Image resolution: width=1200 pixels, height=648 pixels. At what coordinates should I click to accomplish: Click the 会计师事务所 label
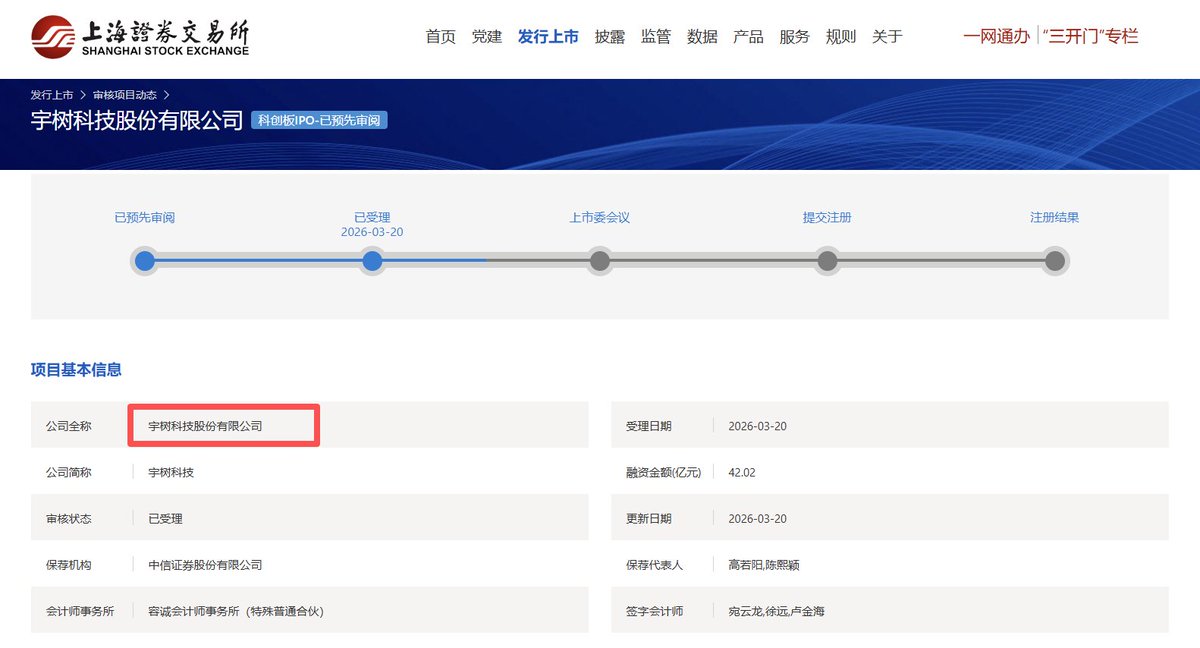pos(80,611)
